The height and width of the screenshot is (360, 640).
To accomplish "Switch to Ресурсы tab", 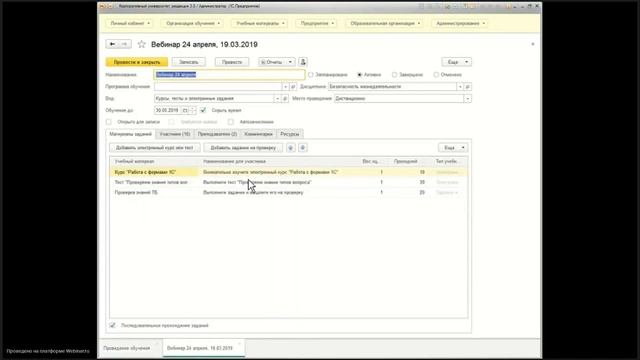I will click(x=290, y=134).
